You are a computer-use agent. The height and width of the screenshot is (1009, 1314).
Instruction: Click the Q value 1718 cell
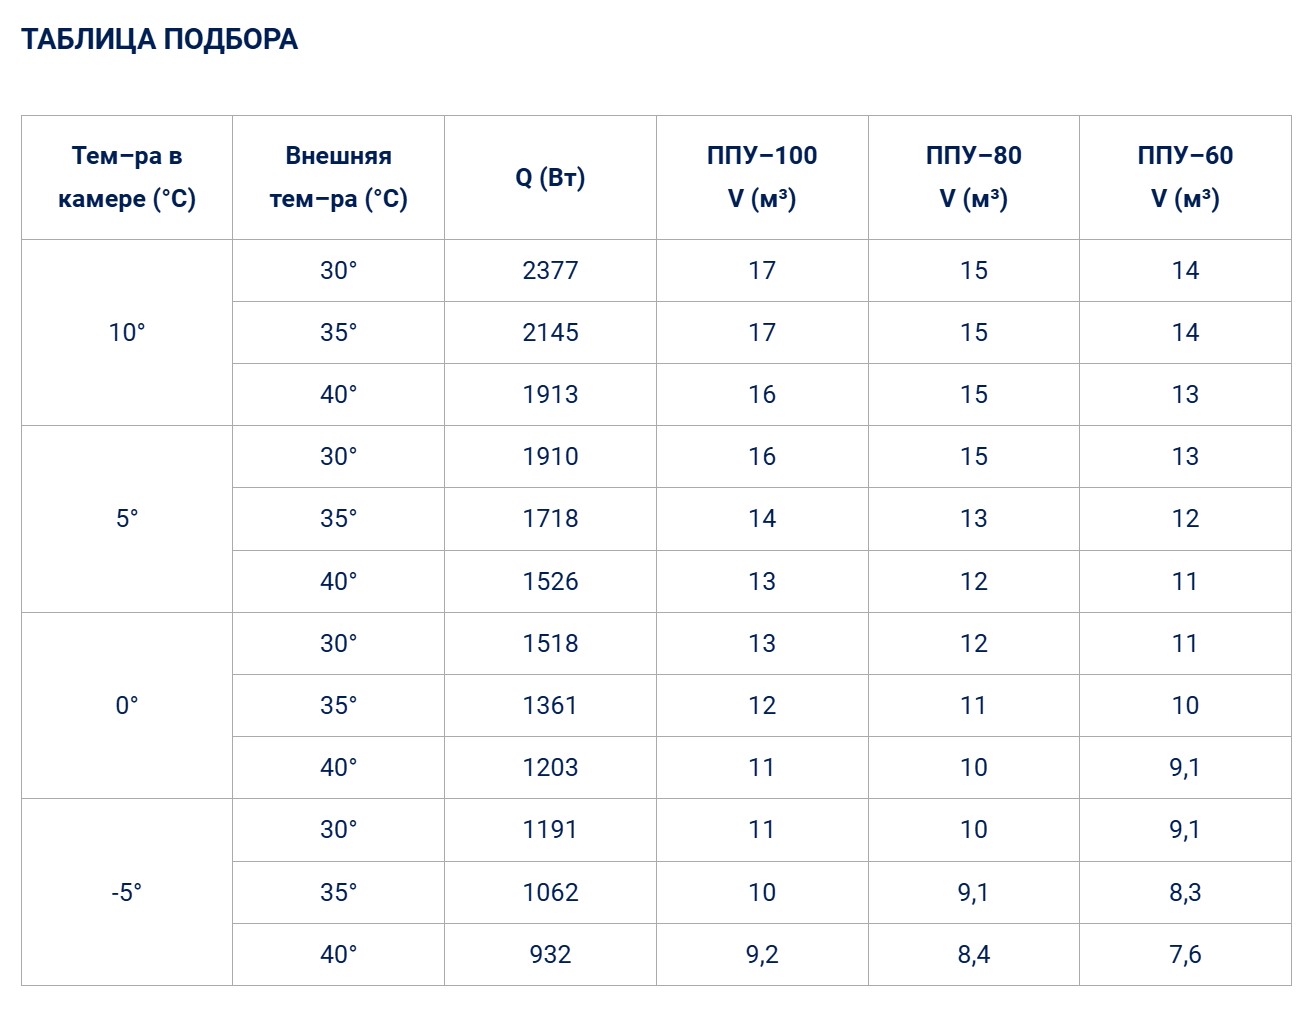point(550,519)
